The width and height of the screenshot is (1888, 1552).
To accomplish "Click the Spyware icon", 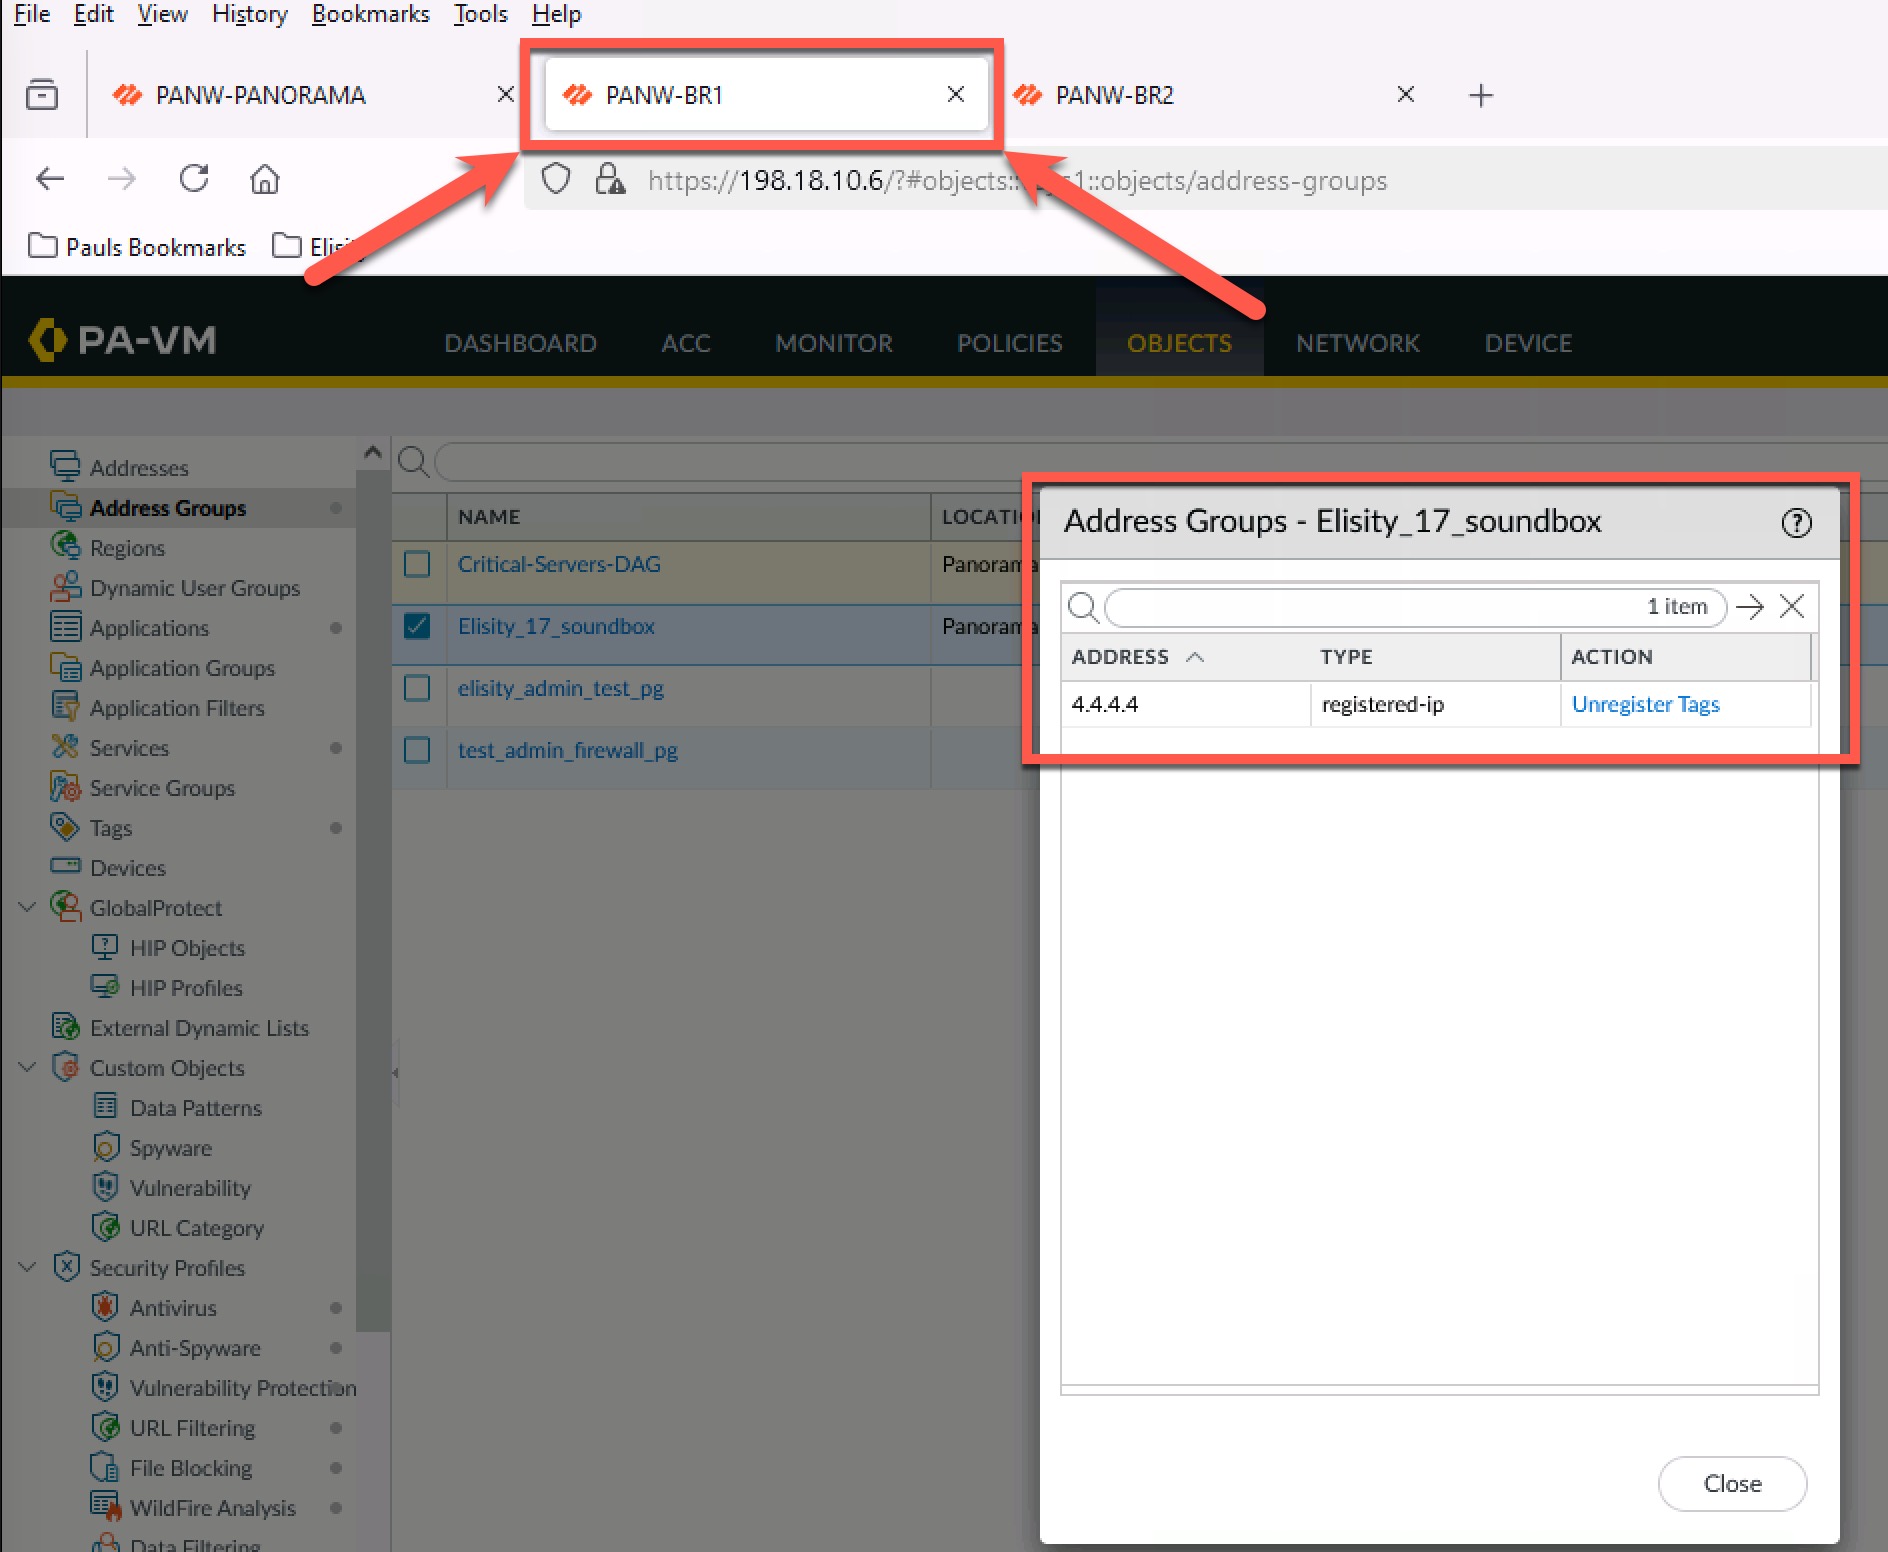I will coord(105,1146).
